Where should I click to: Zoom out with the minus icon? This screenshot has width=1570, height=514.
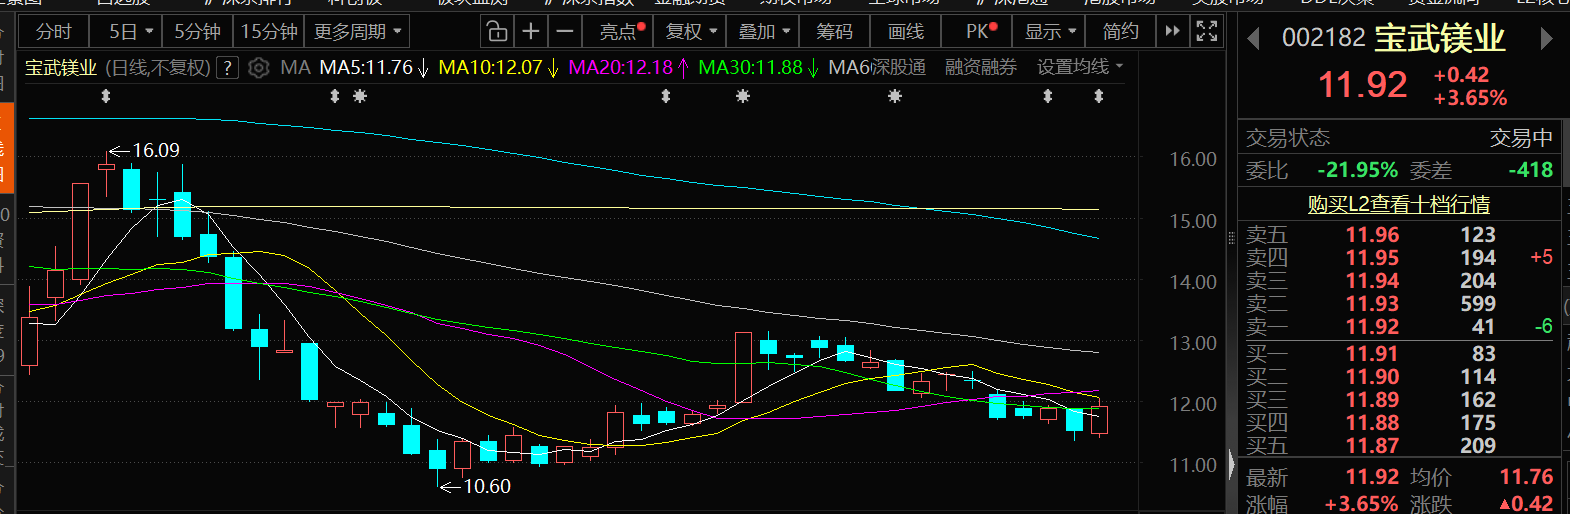(565, 31)
